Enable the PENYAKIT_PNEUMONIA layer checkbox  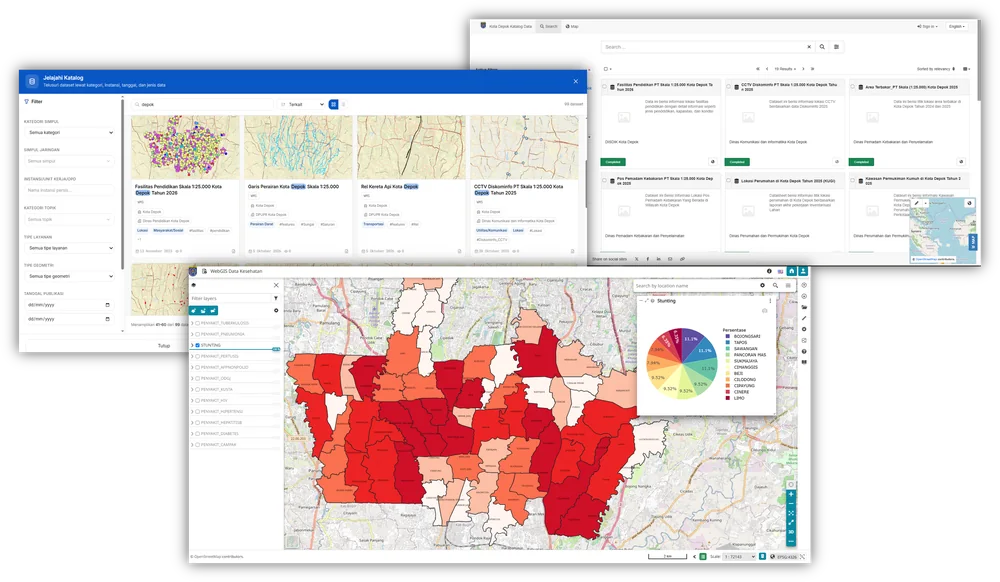coord(198,334)
